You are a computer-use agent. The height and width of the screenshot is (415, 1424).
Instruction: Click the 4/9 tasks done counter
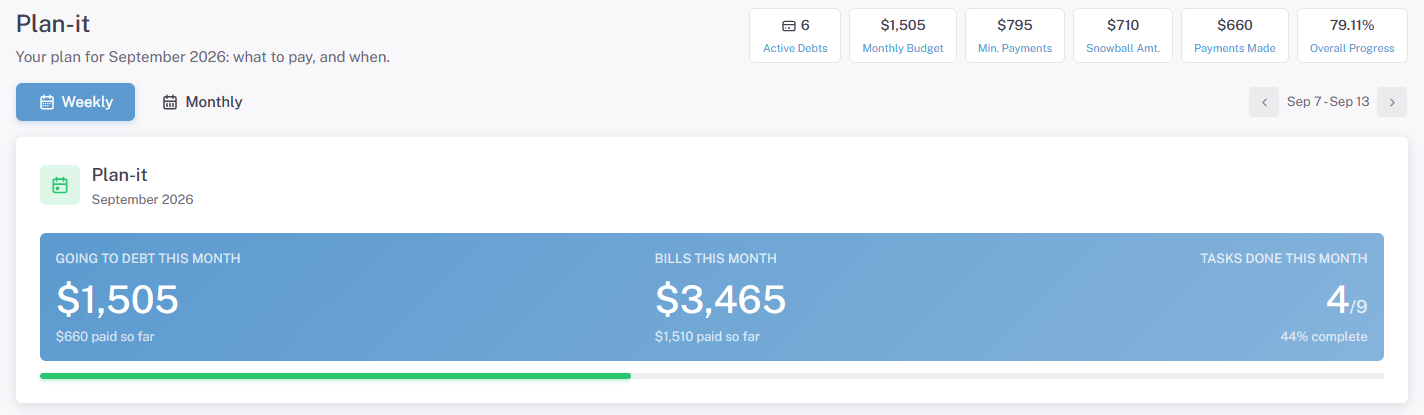(1346, 300)
